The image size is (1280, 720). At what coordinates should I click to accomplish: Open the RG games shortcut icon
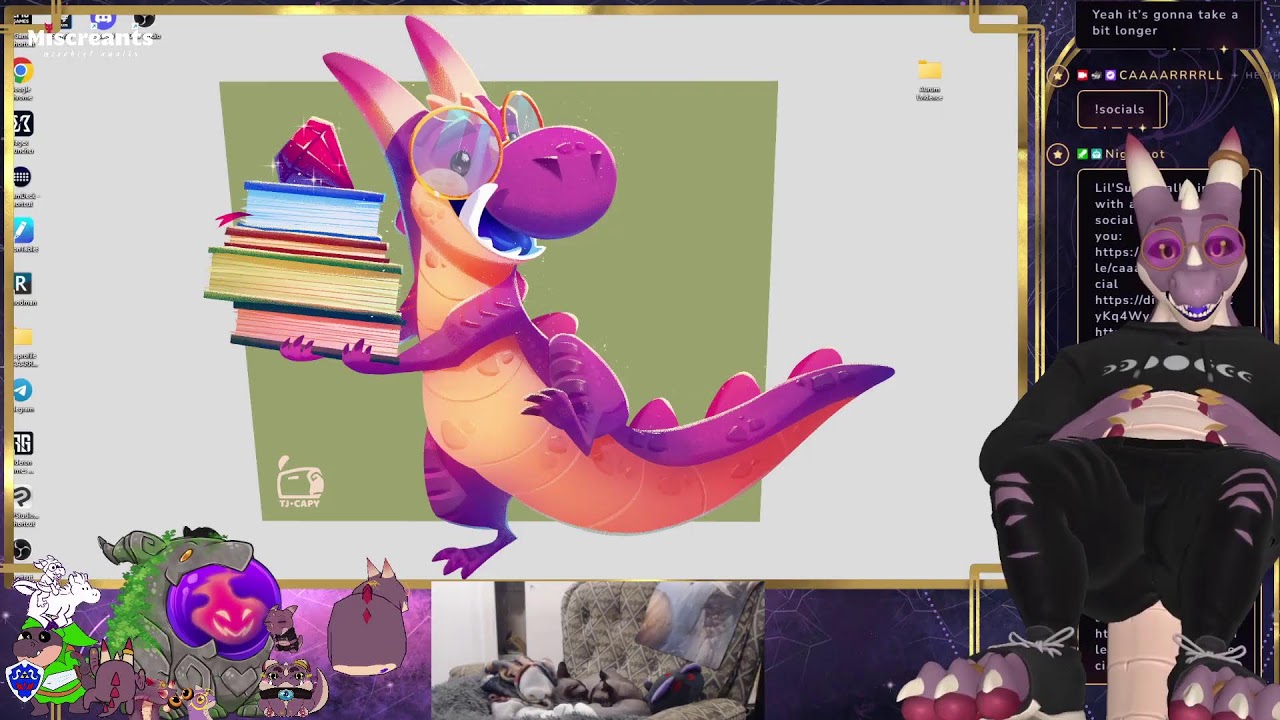22,444
